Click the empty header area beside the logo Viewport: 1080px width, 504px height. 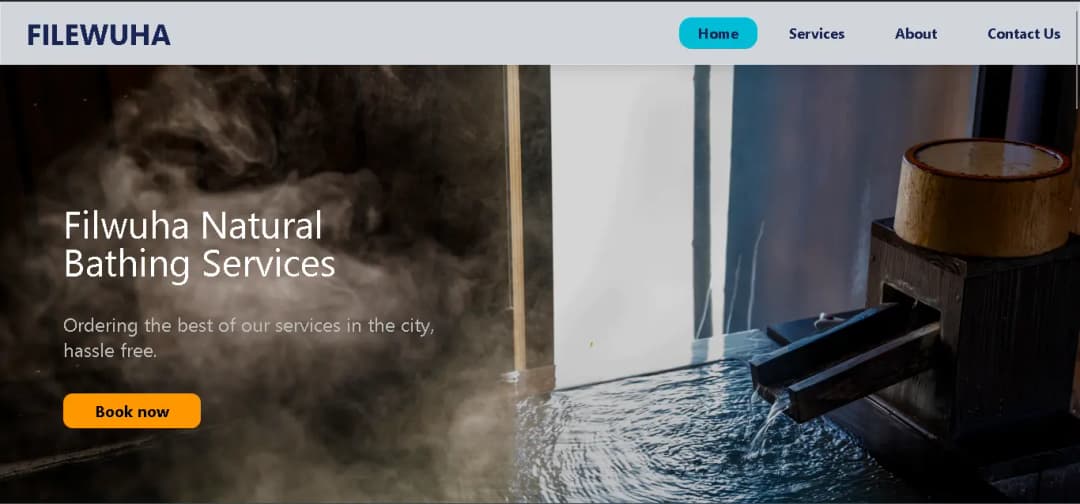[x=420, y=35]
